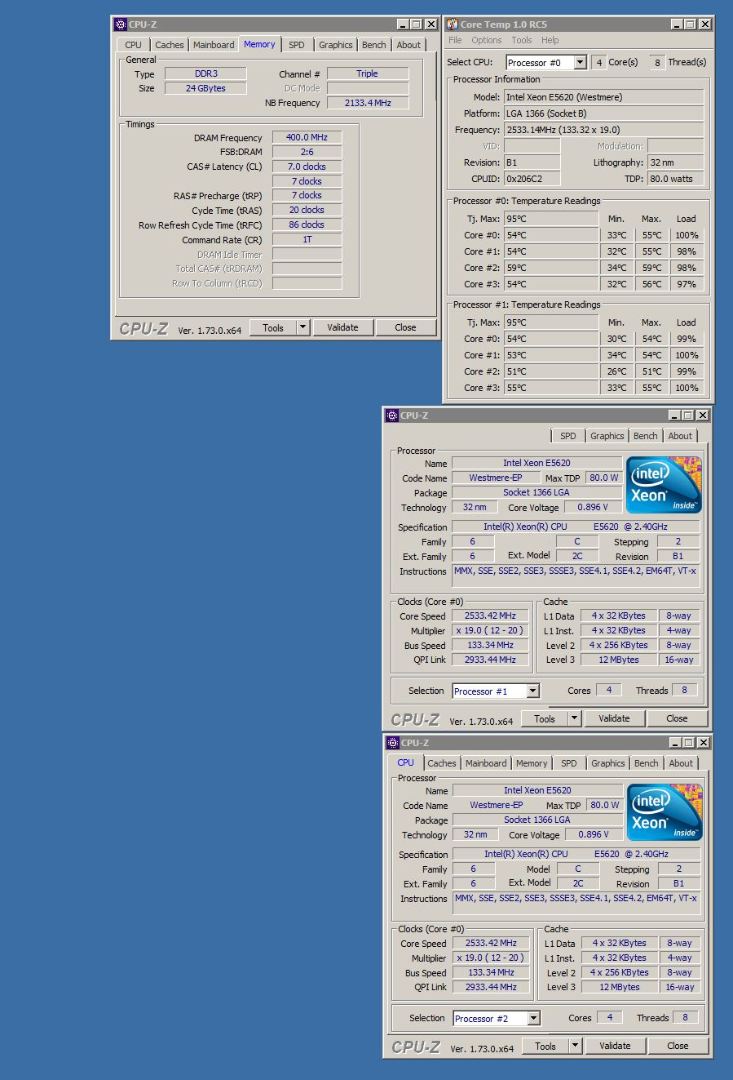Viewport: 733px width, 1080px height.
Task: Click the NB Frequency value 2133.4 MHz
Action: [368, 103]
